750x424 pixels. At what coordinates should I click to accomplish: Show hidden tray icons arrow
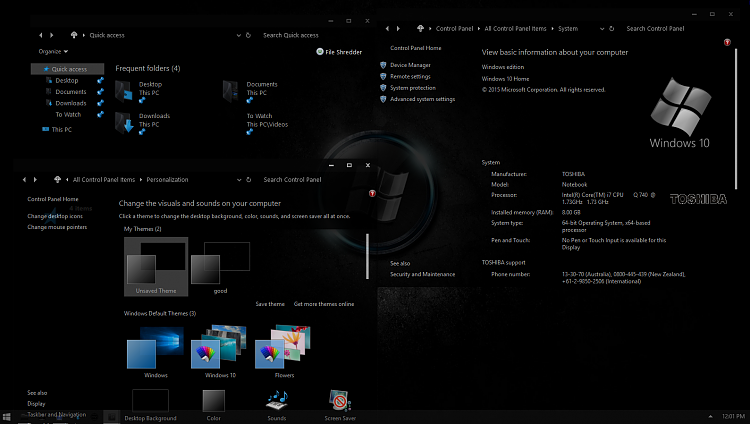pyautogui.click(x=710, y=417)
